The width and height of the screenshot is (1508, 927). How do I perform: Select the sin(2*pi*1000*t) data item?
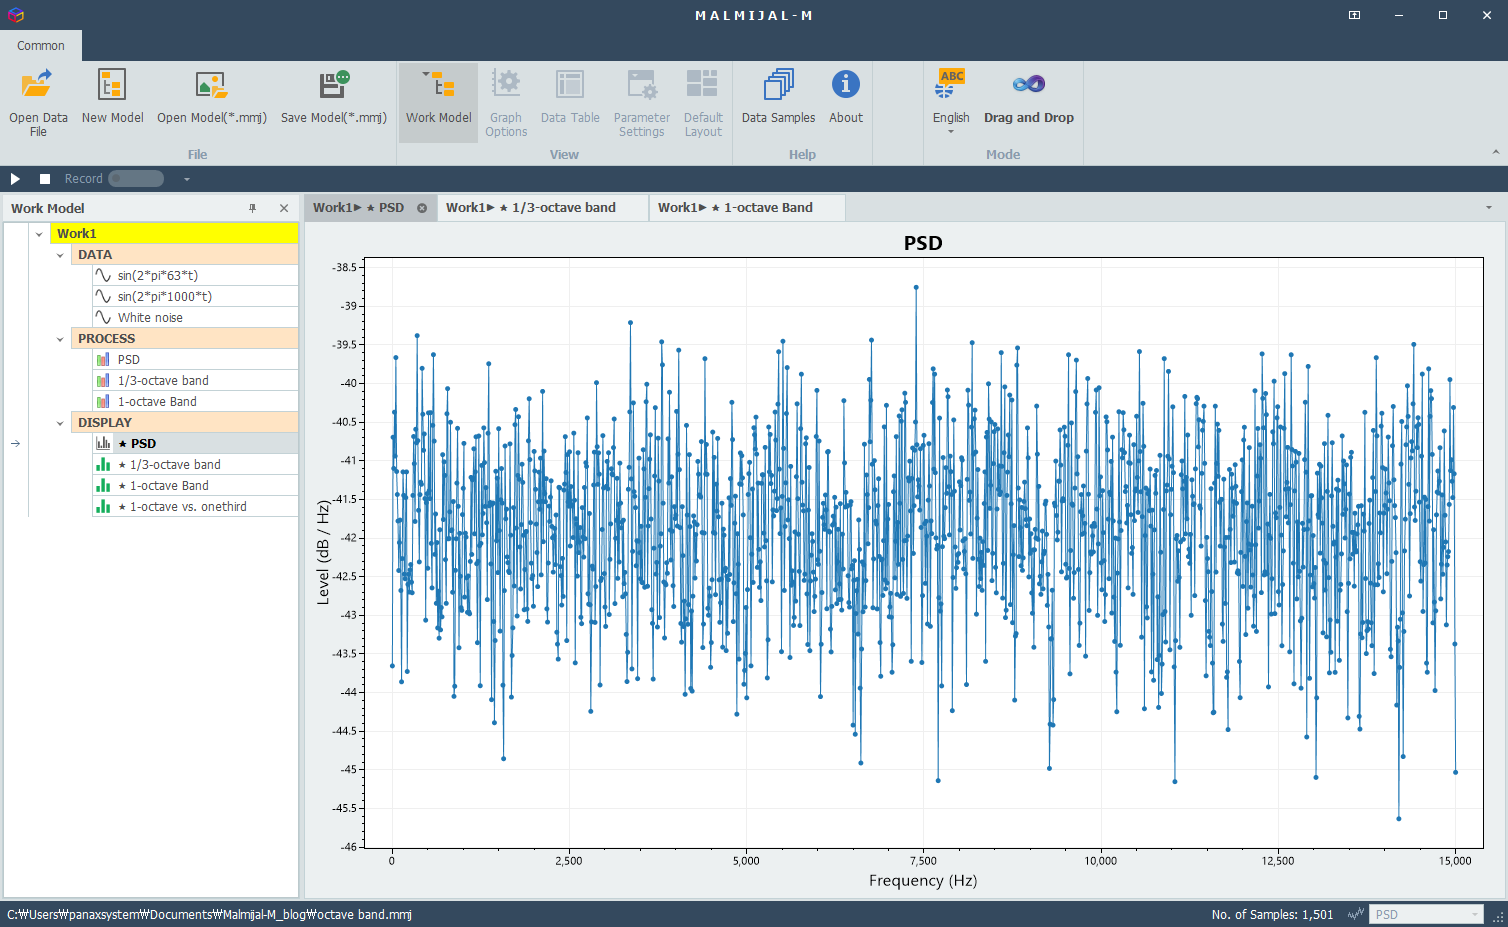pos(195,296)
